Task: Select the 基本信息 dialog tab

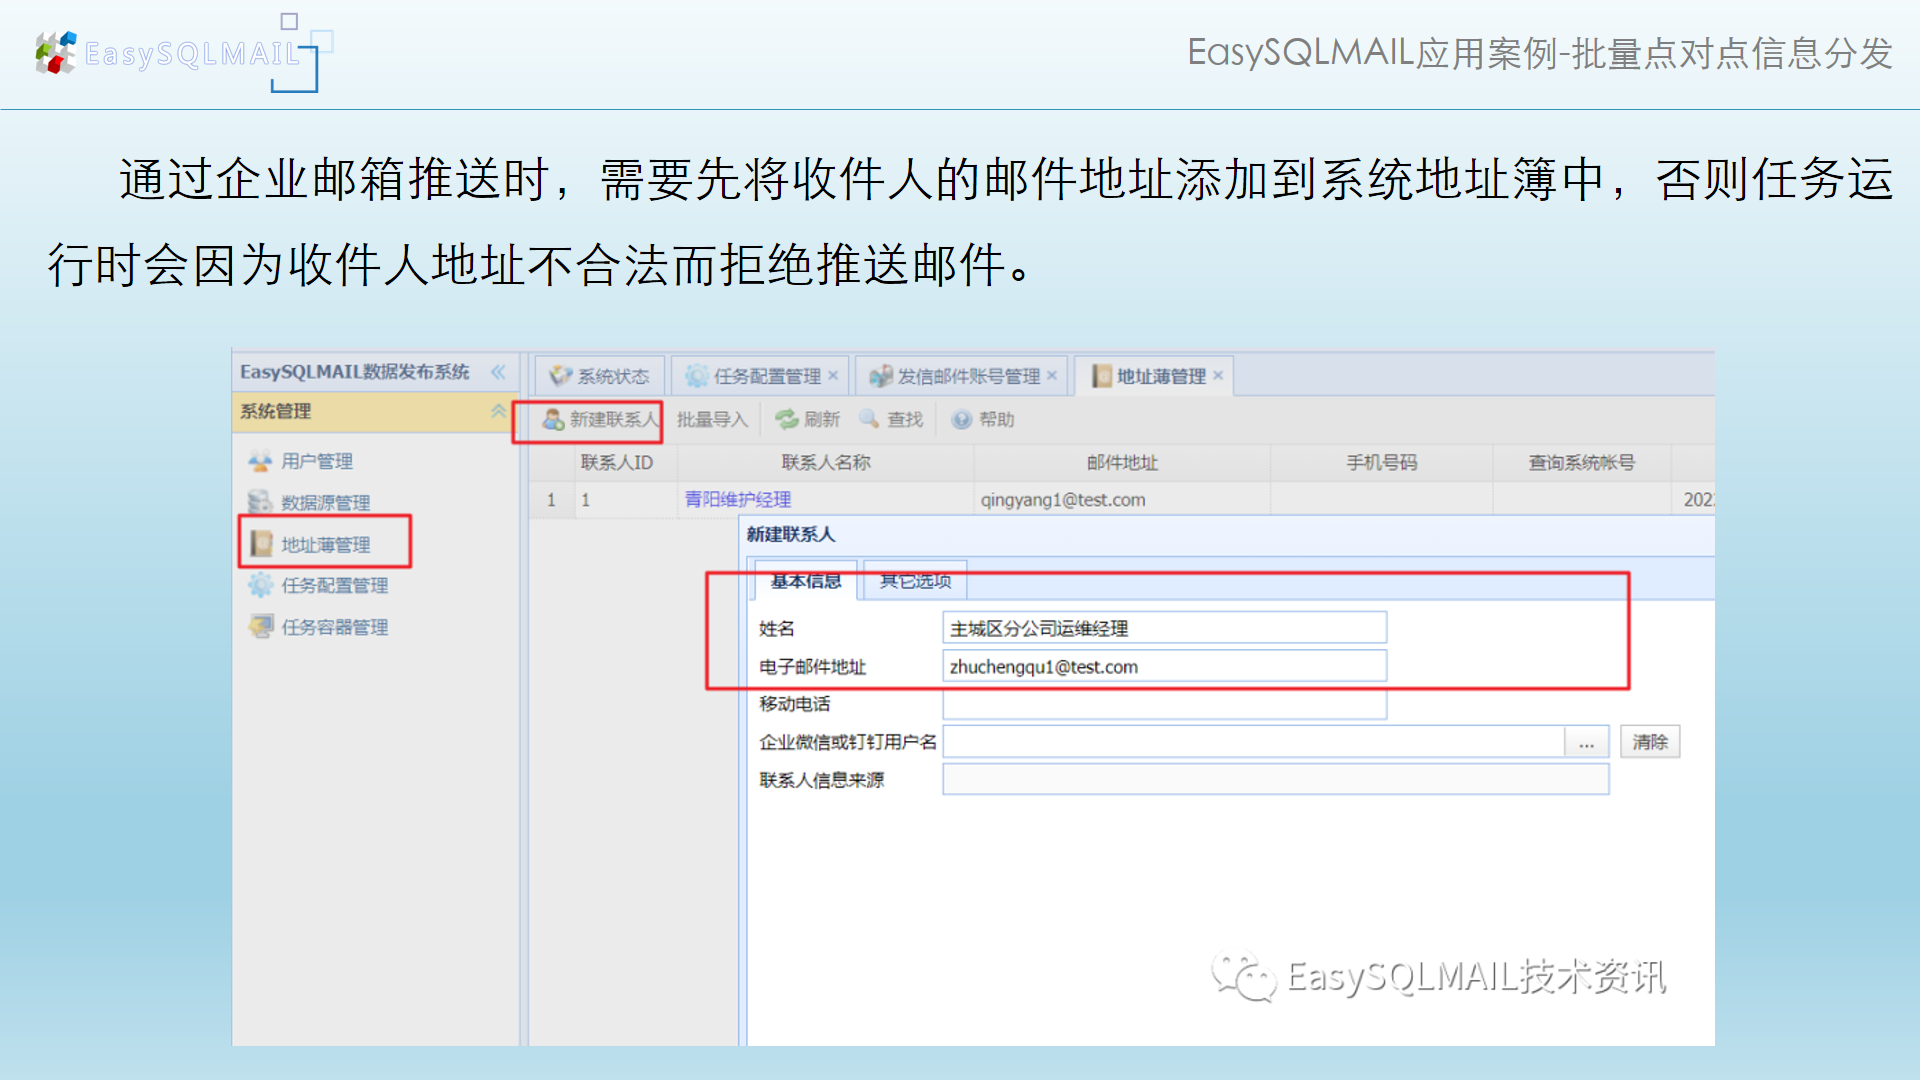Action: click(x=806, y=581)
